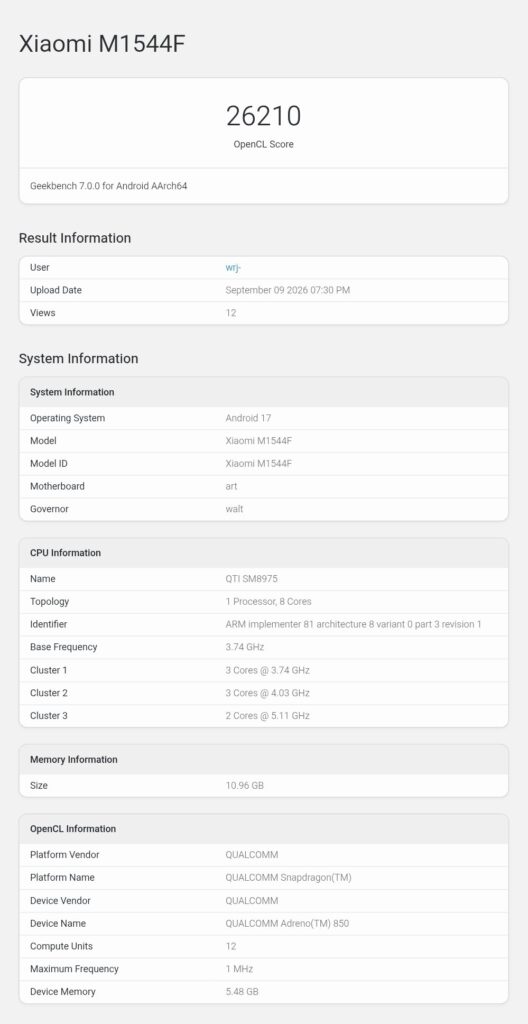The image size is (528, 1024).
Task: Click the Topology value 1 Processor, 8 Cores
Action: click(269, 601)
